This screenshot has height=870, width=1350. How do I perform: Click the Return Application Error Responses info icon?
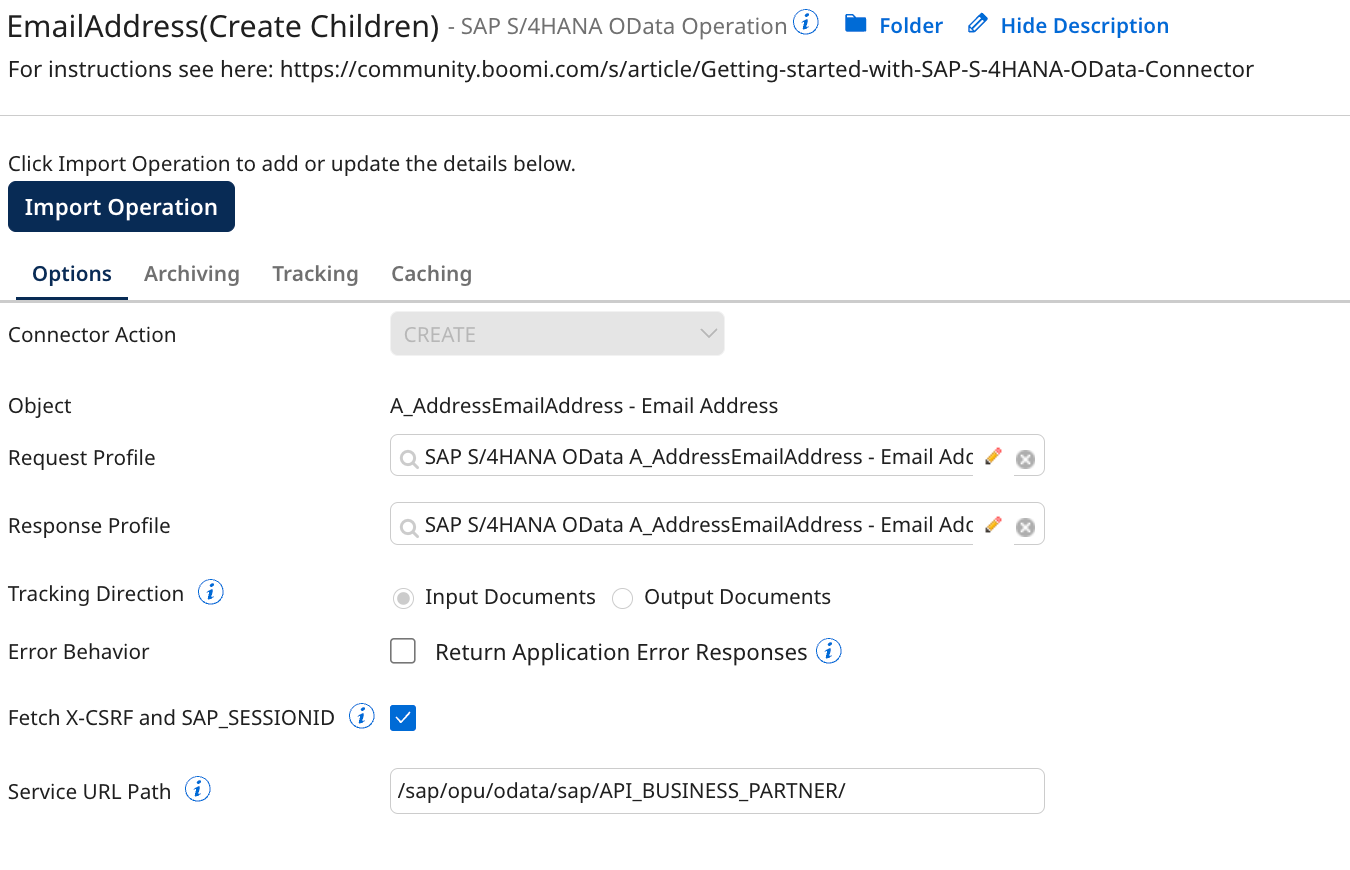[x=829, y=650]
